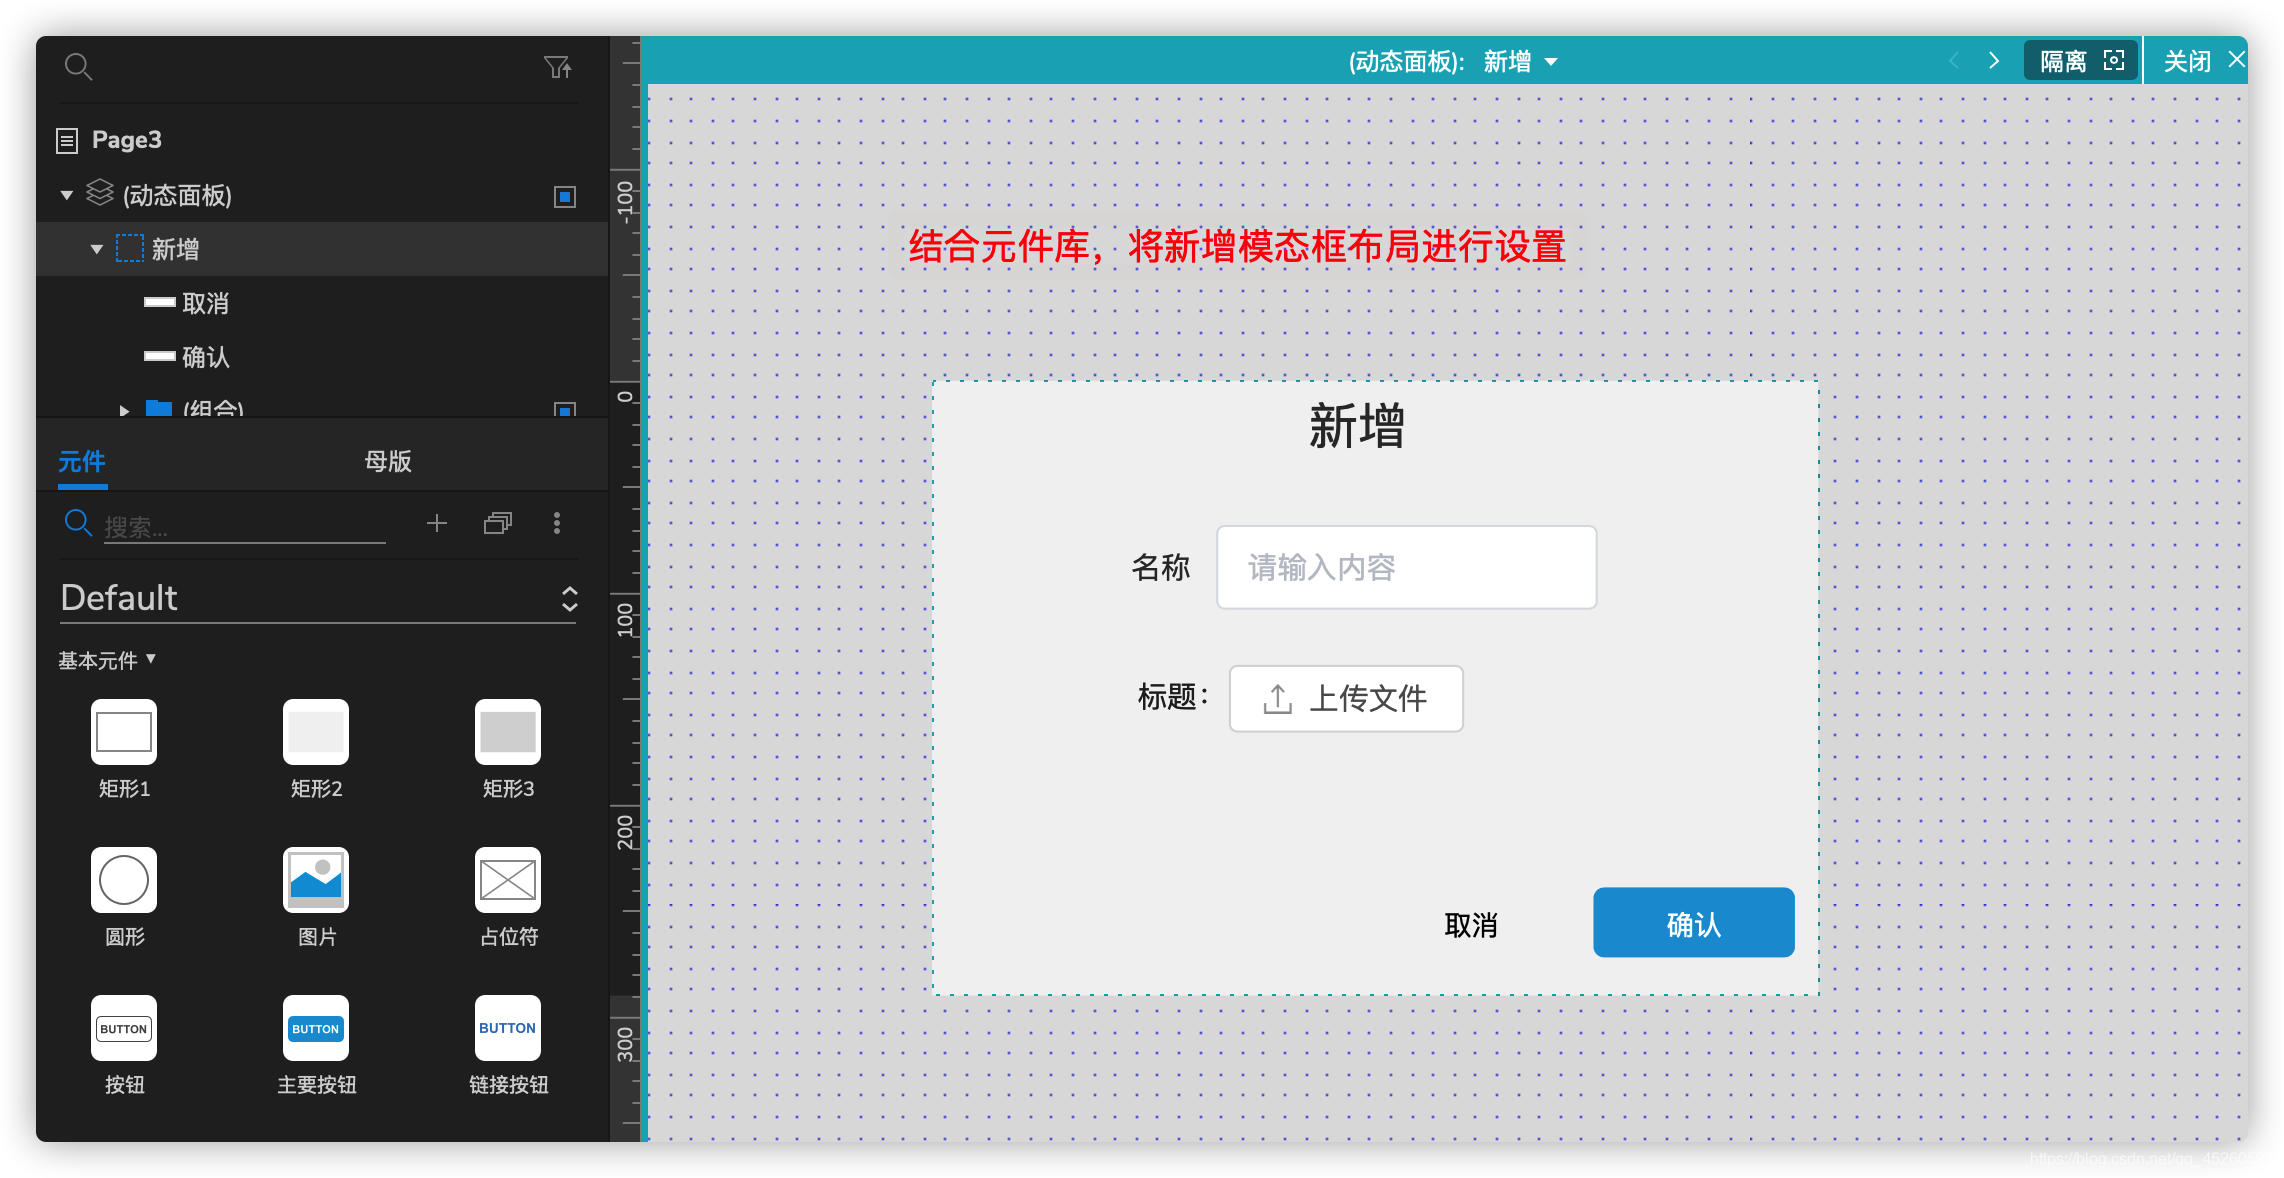Select the 矩形3 widget
The height and width of the screenshot is (1178, 2284).
pos(508,749)
